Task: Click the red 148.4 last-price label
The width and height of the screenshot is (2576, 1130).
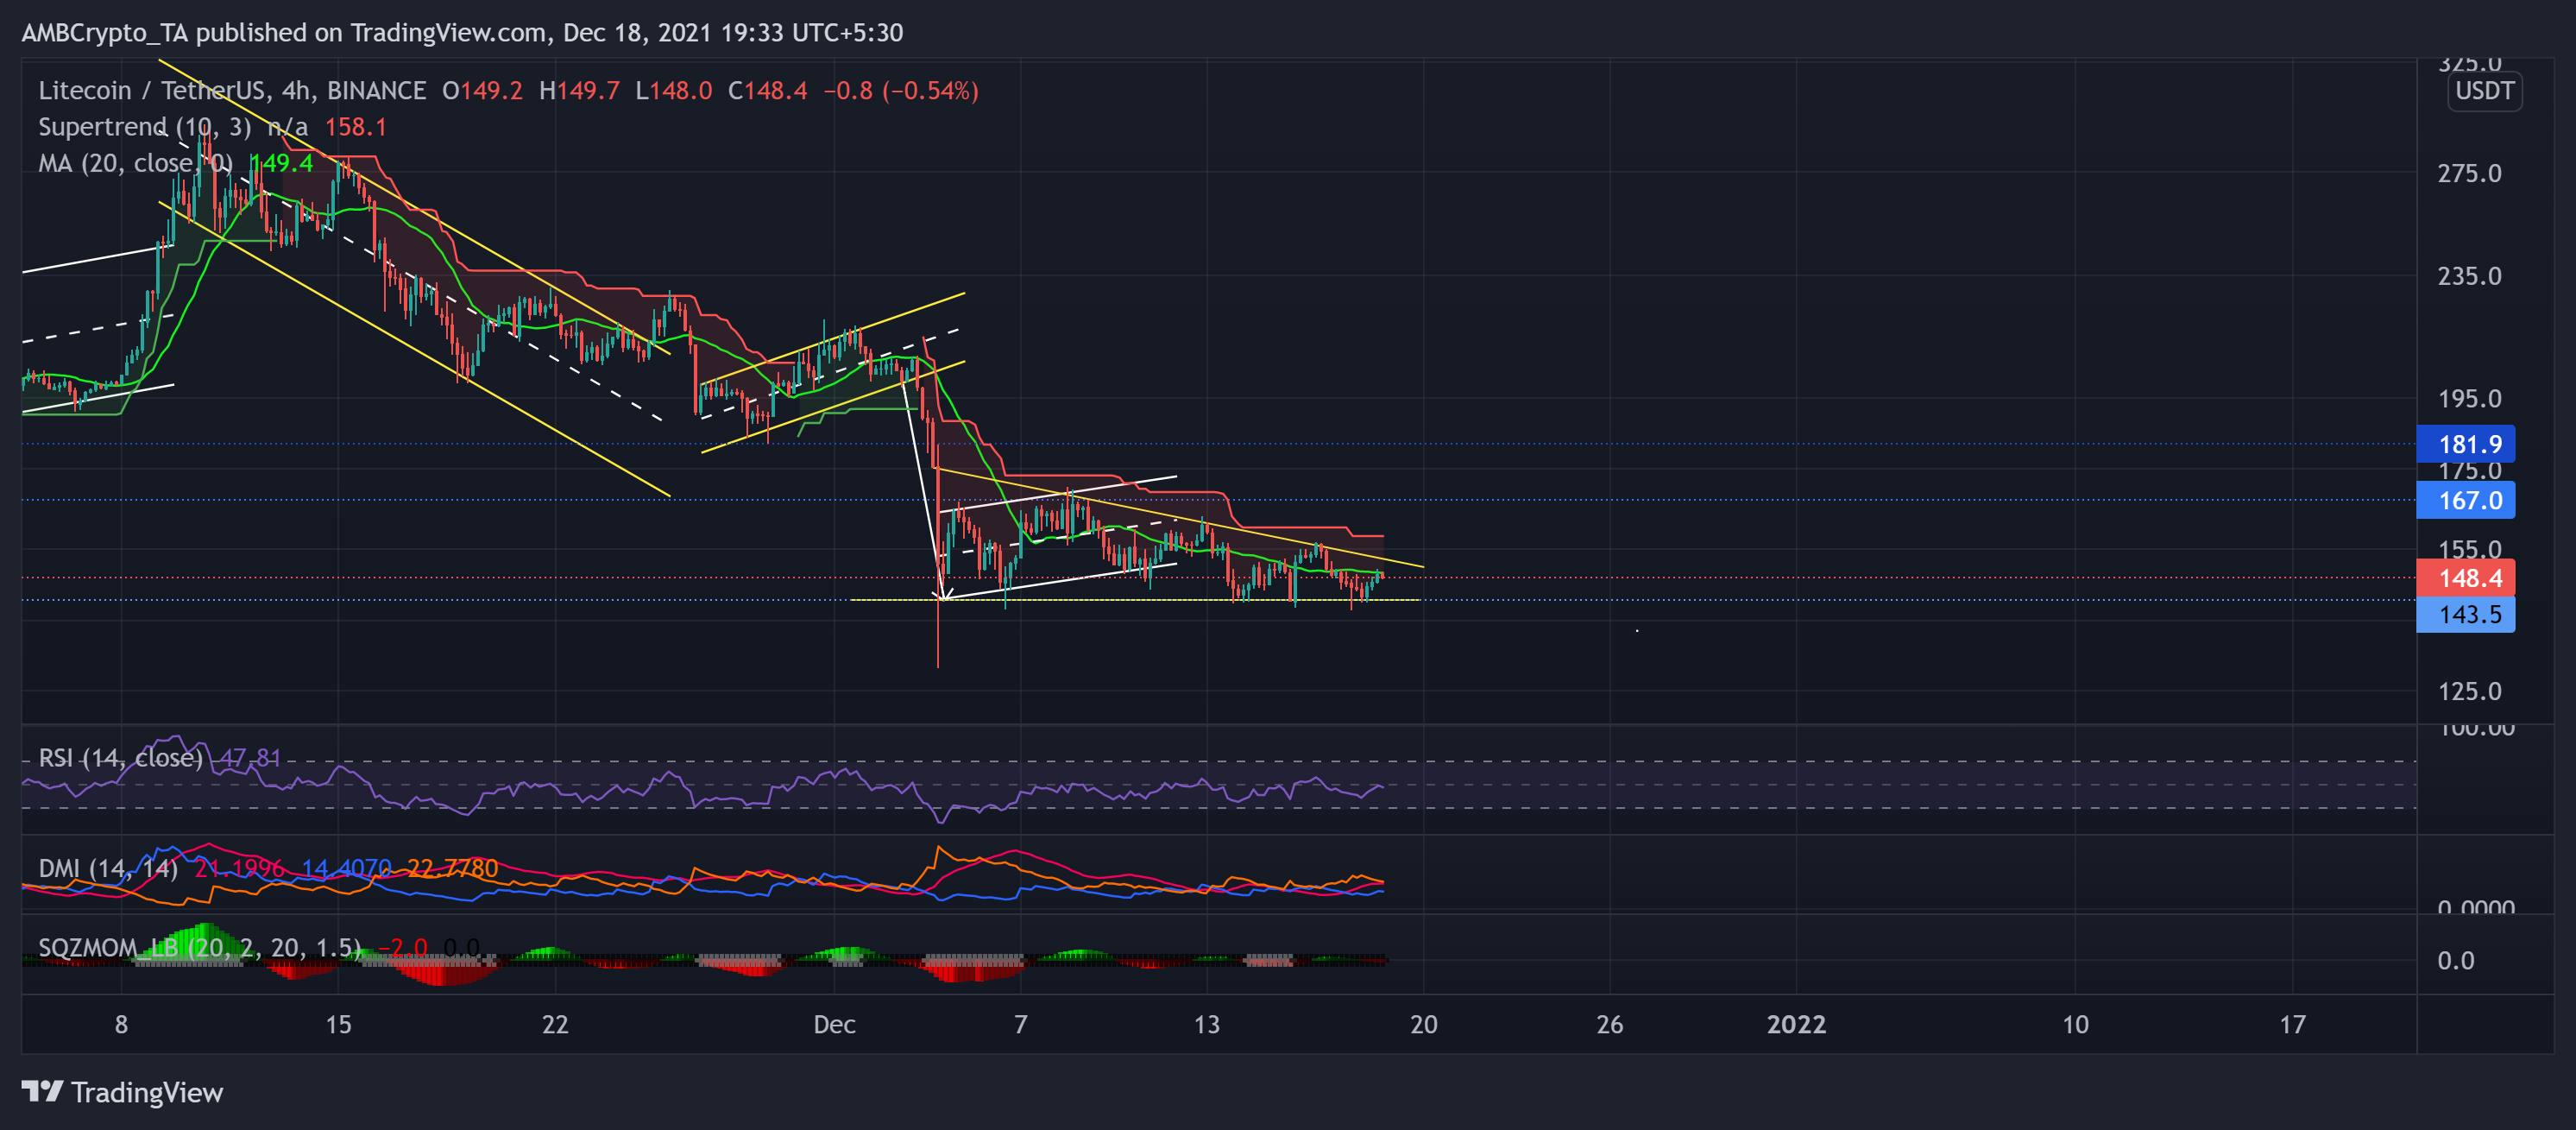Action: [x=2465, y=578]
